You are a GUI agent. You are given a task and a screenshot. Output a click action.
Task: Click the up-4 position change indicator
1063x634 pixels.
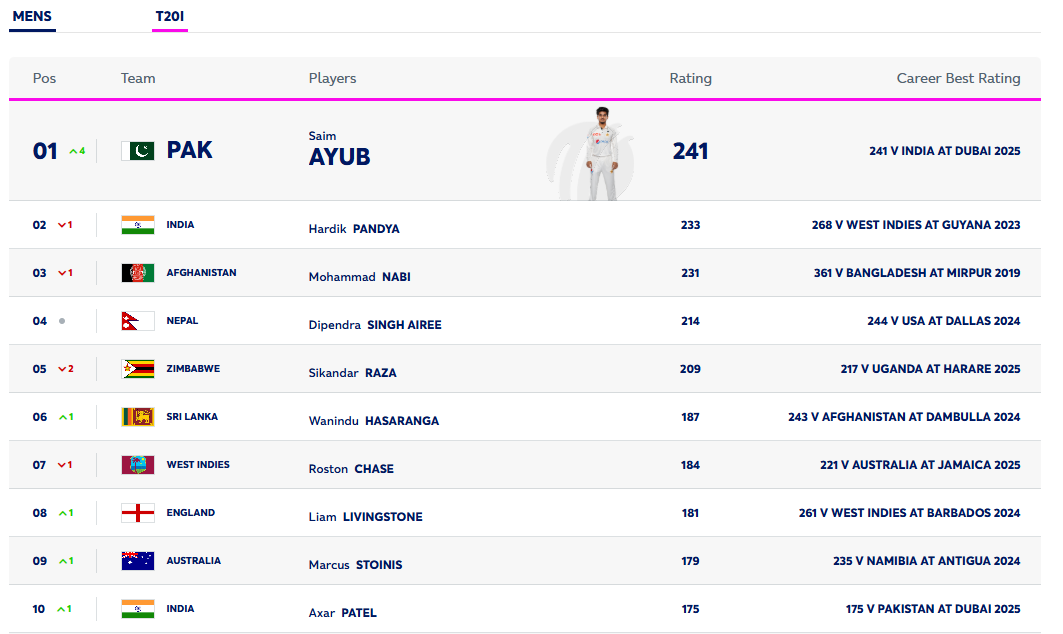click(77, 152)
